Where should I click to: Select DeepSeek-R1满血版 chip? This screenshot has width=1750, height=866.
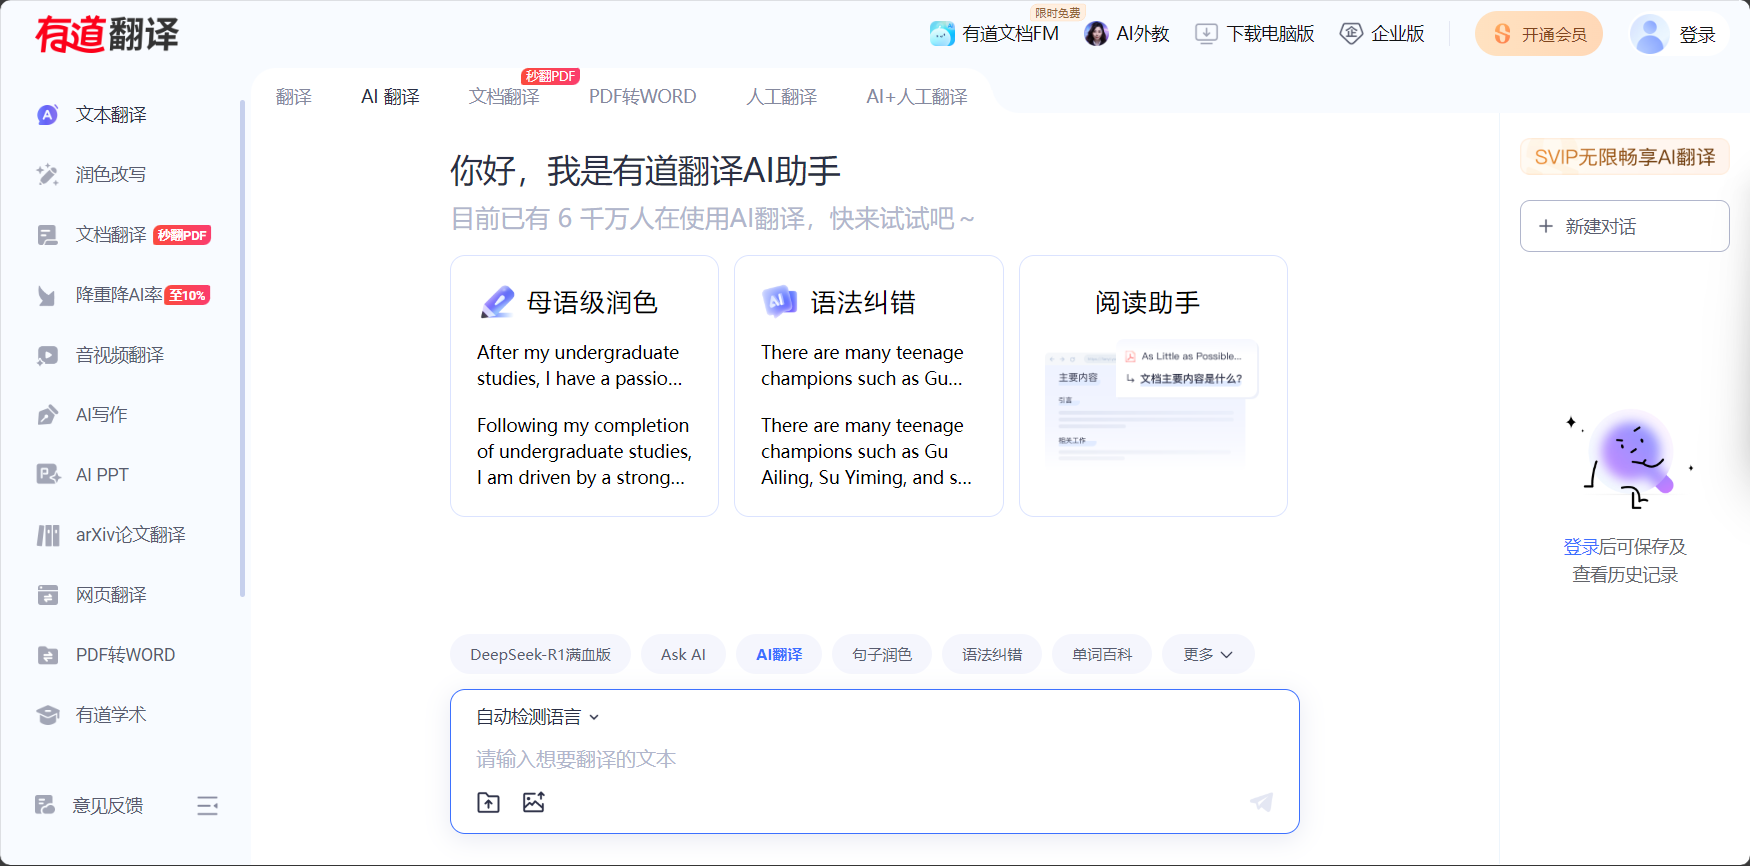[540, 654]
